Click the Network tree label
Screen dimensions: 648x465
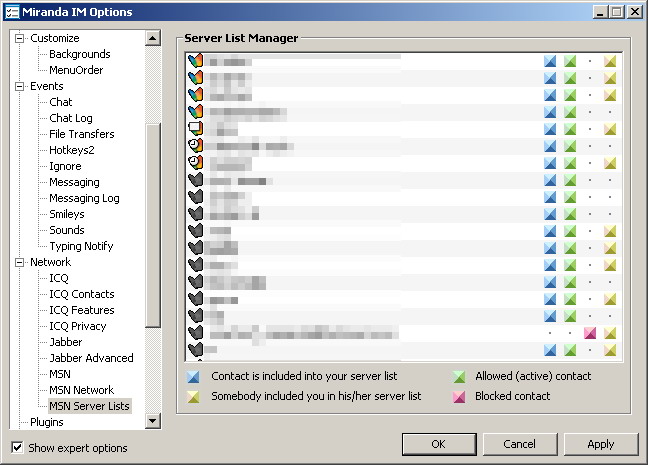50,262
